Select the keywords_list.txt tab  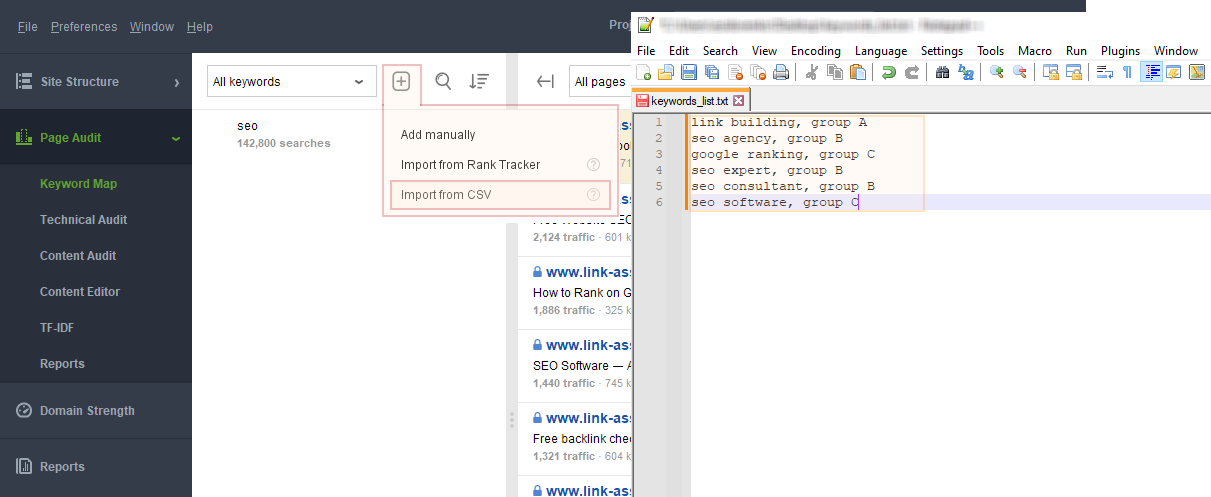690,101
